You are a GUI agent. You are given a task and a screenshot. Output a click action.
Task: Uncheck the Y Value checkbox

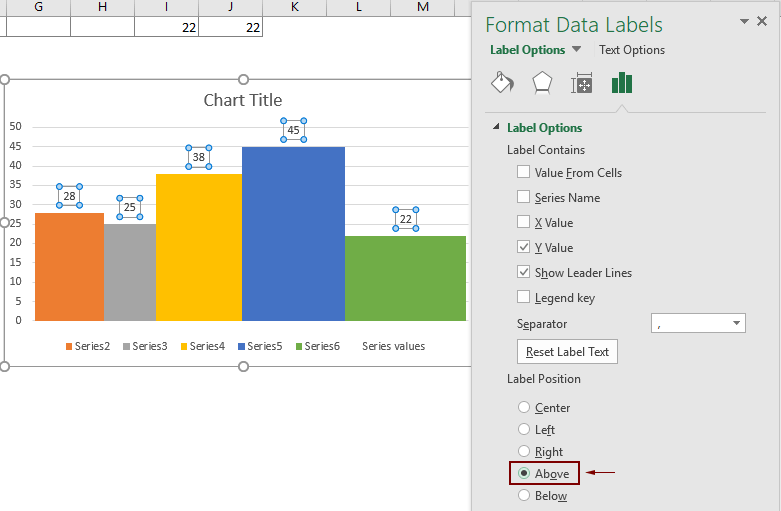tap(524, 247)
